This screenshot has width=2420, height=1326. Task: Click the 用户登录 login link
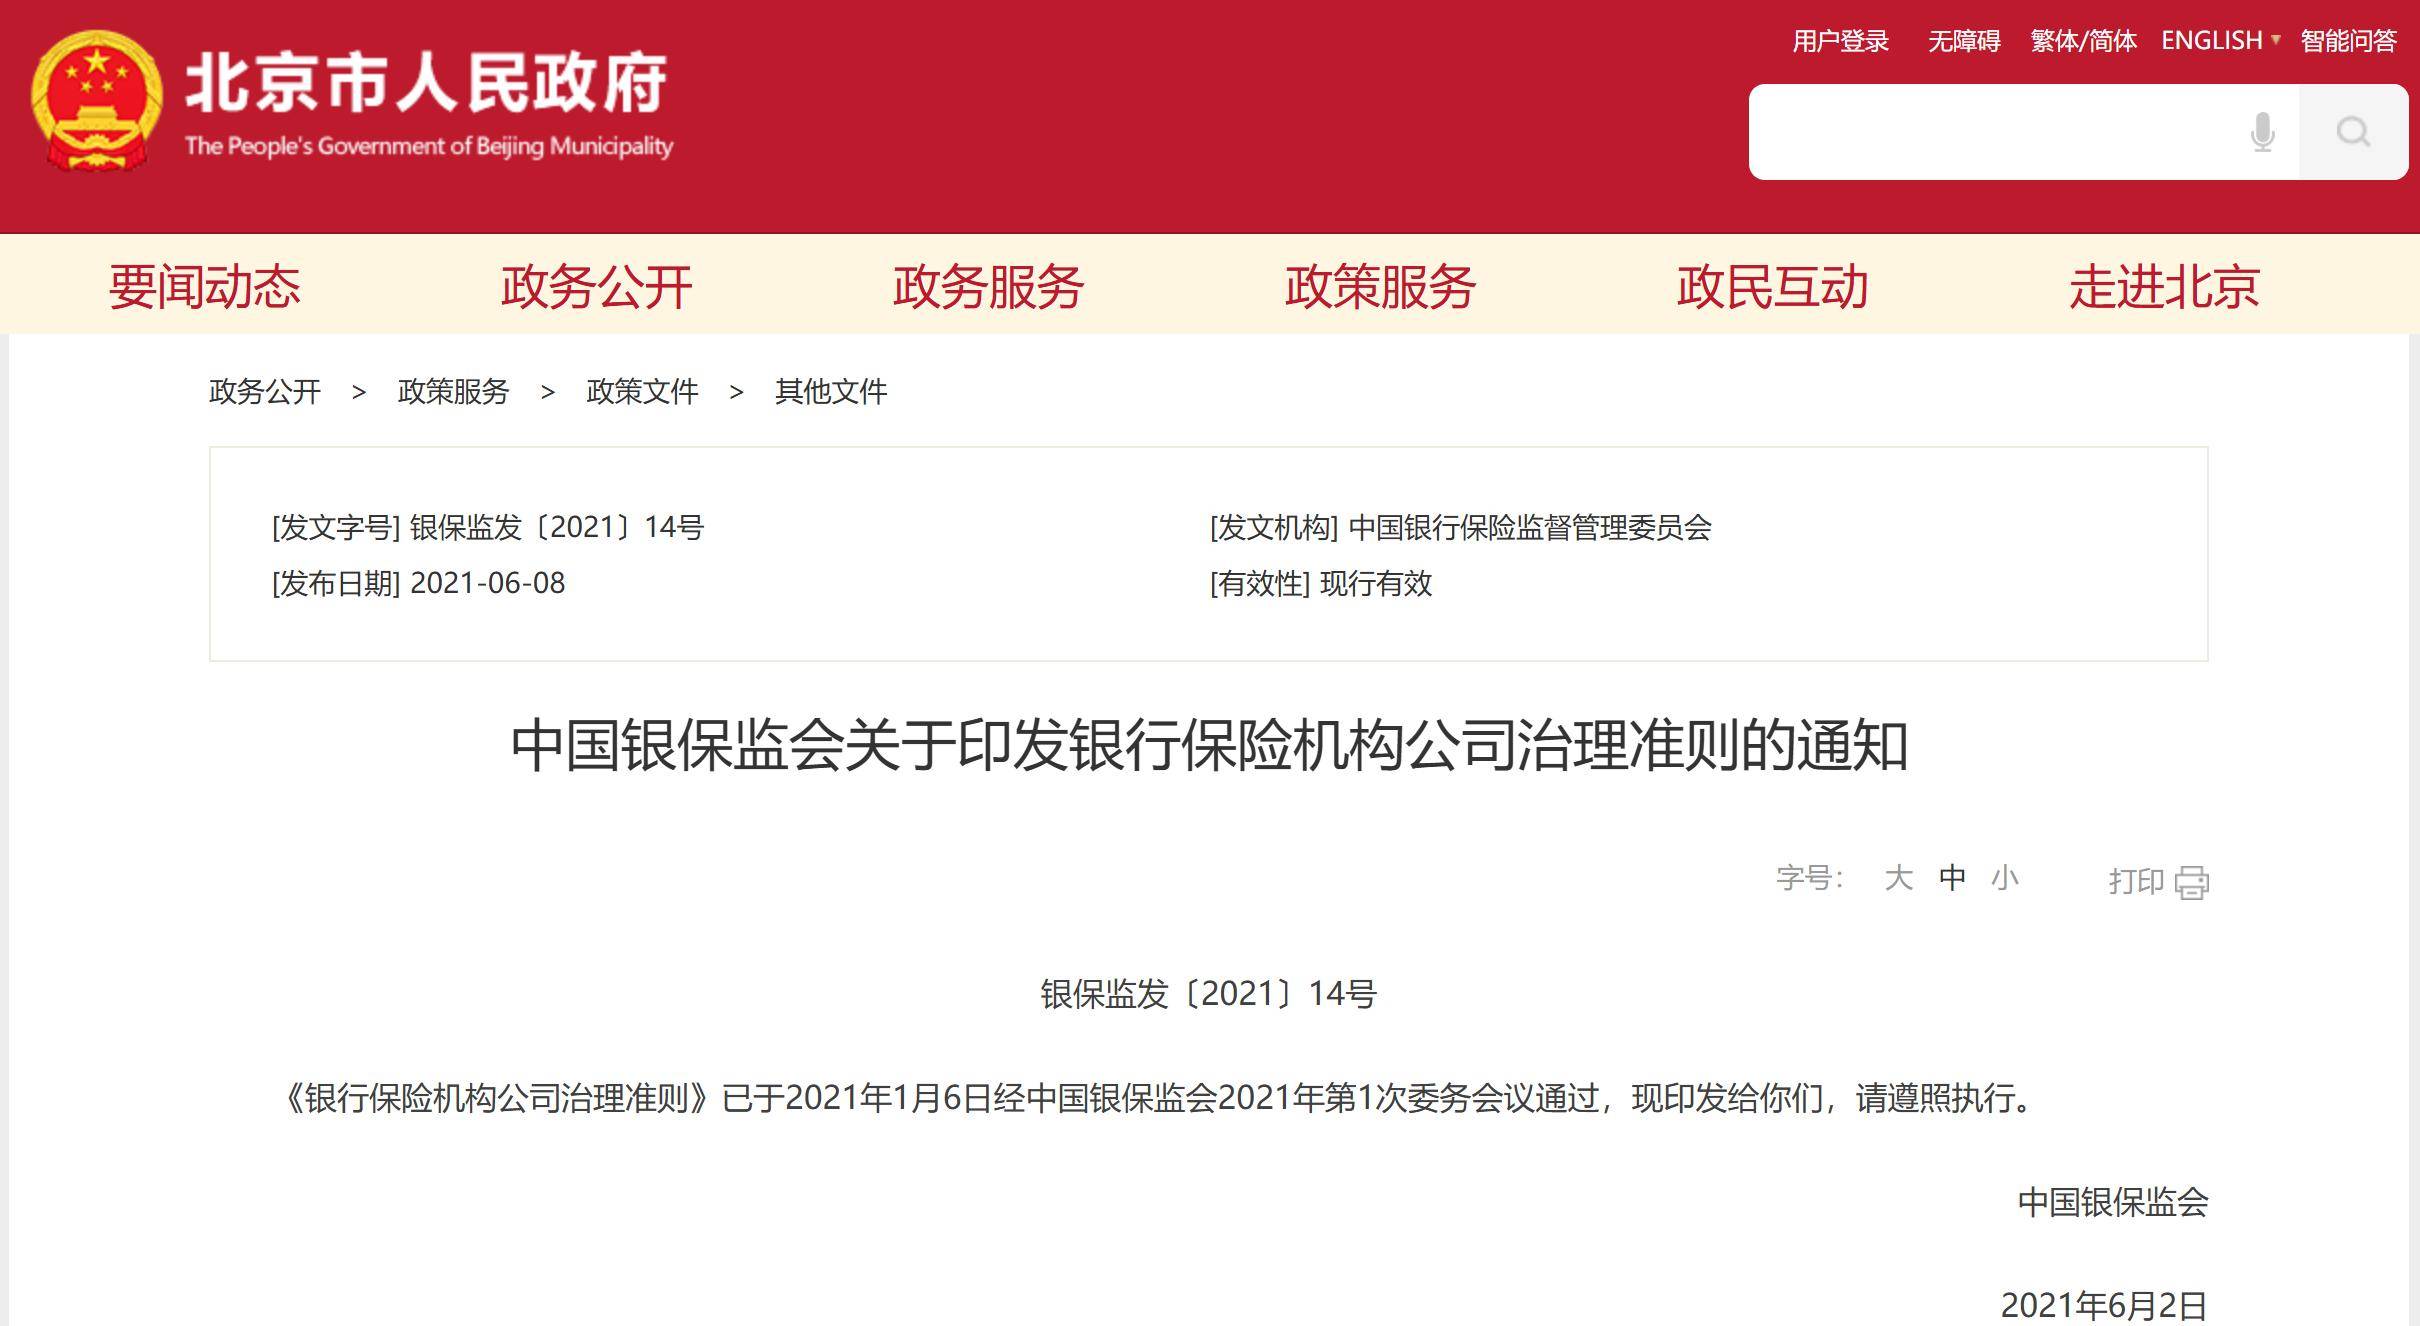tap(1840, 41)
